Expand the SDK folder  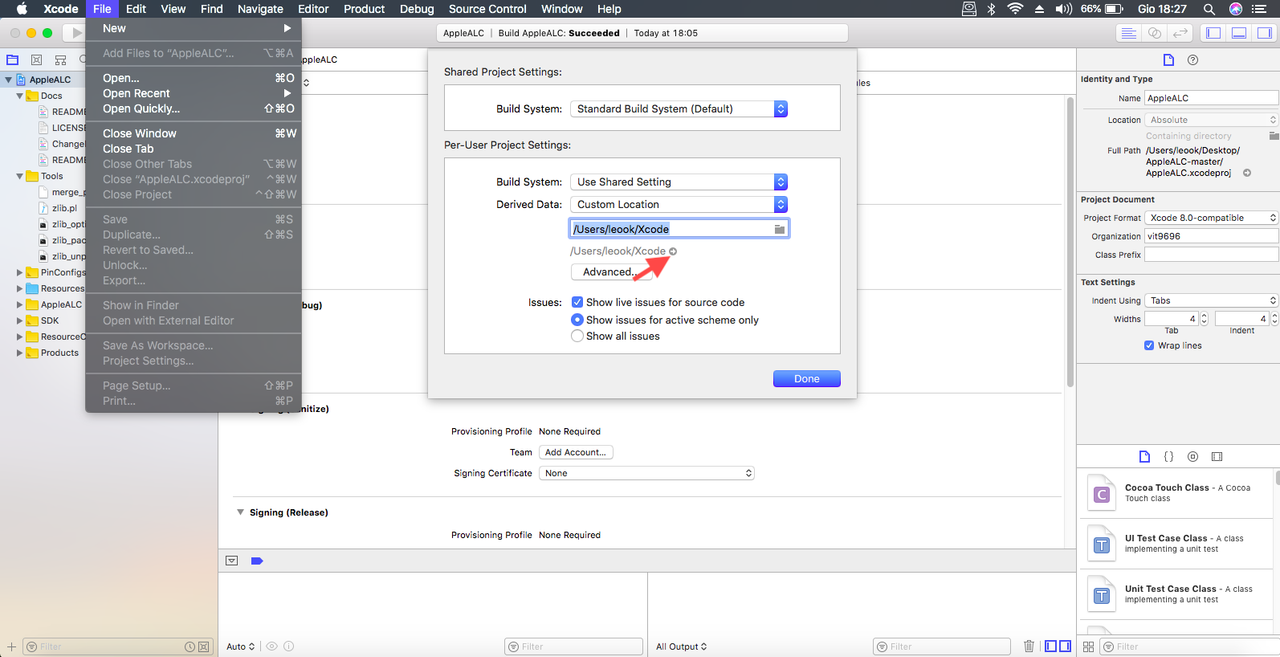(20, 320)
